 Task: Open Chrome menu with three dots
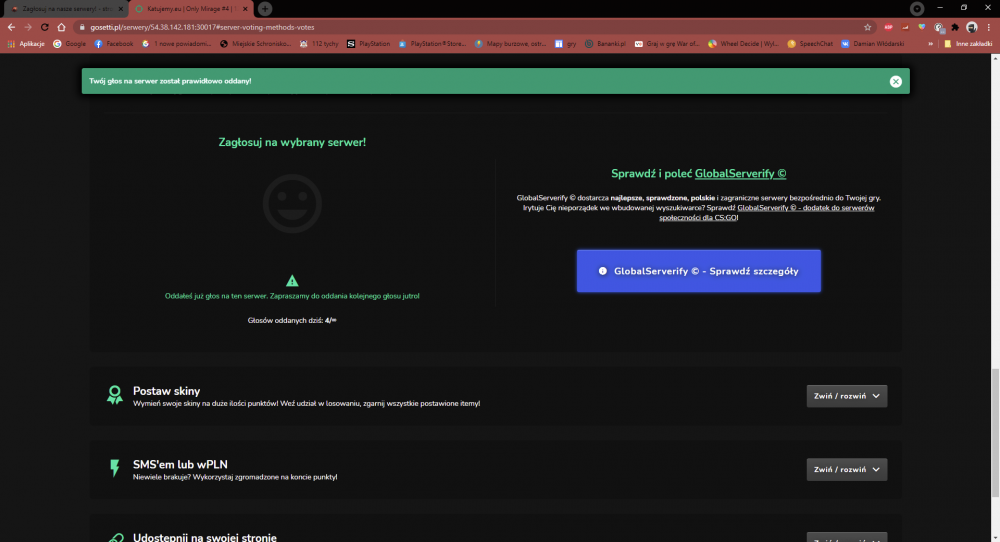[x=989, y=27]
